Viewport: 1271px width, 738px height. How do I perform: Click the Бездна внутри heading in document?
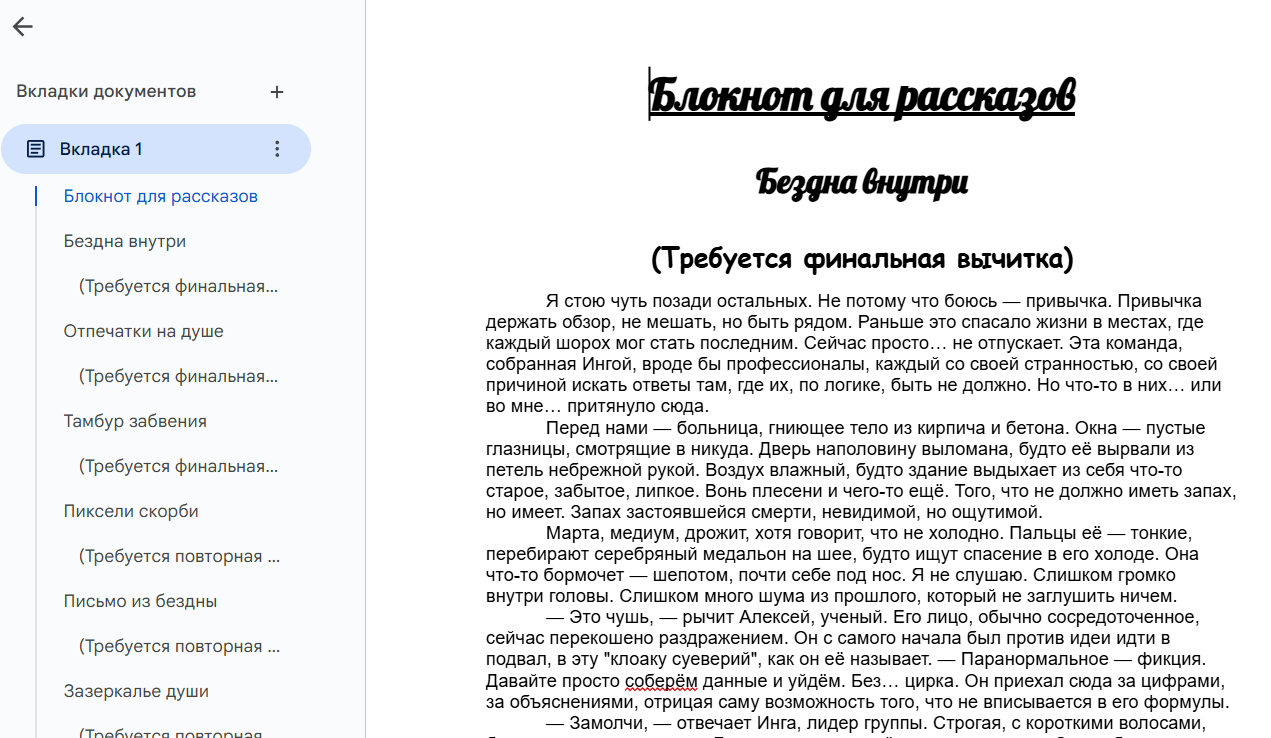point(861,183)
